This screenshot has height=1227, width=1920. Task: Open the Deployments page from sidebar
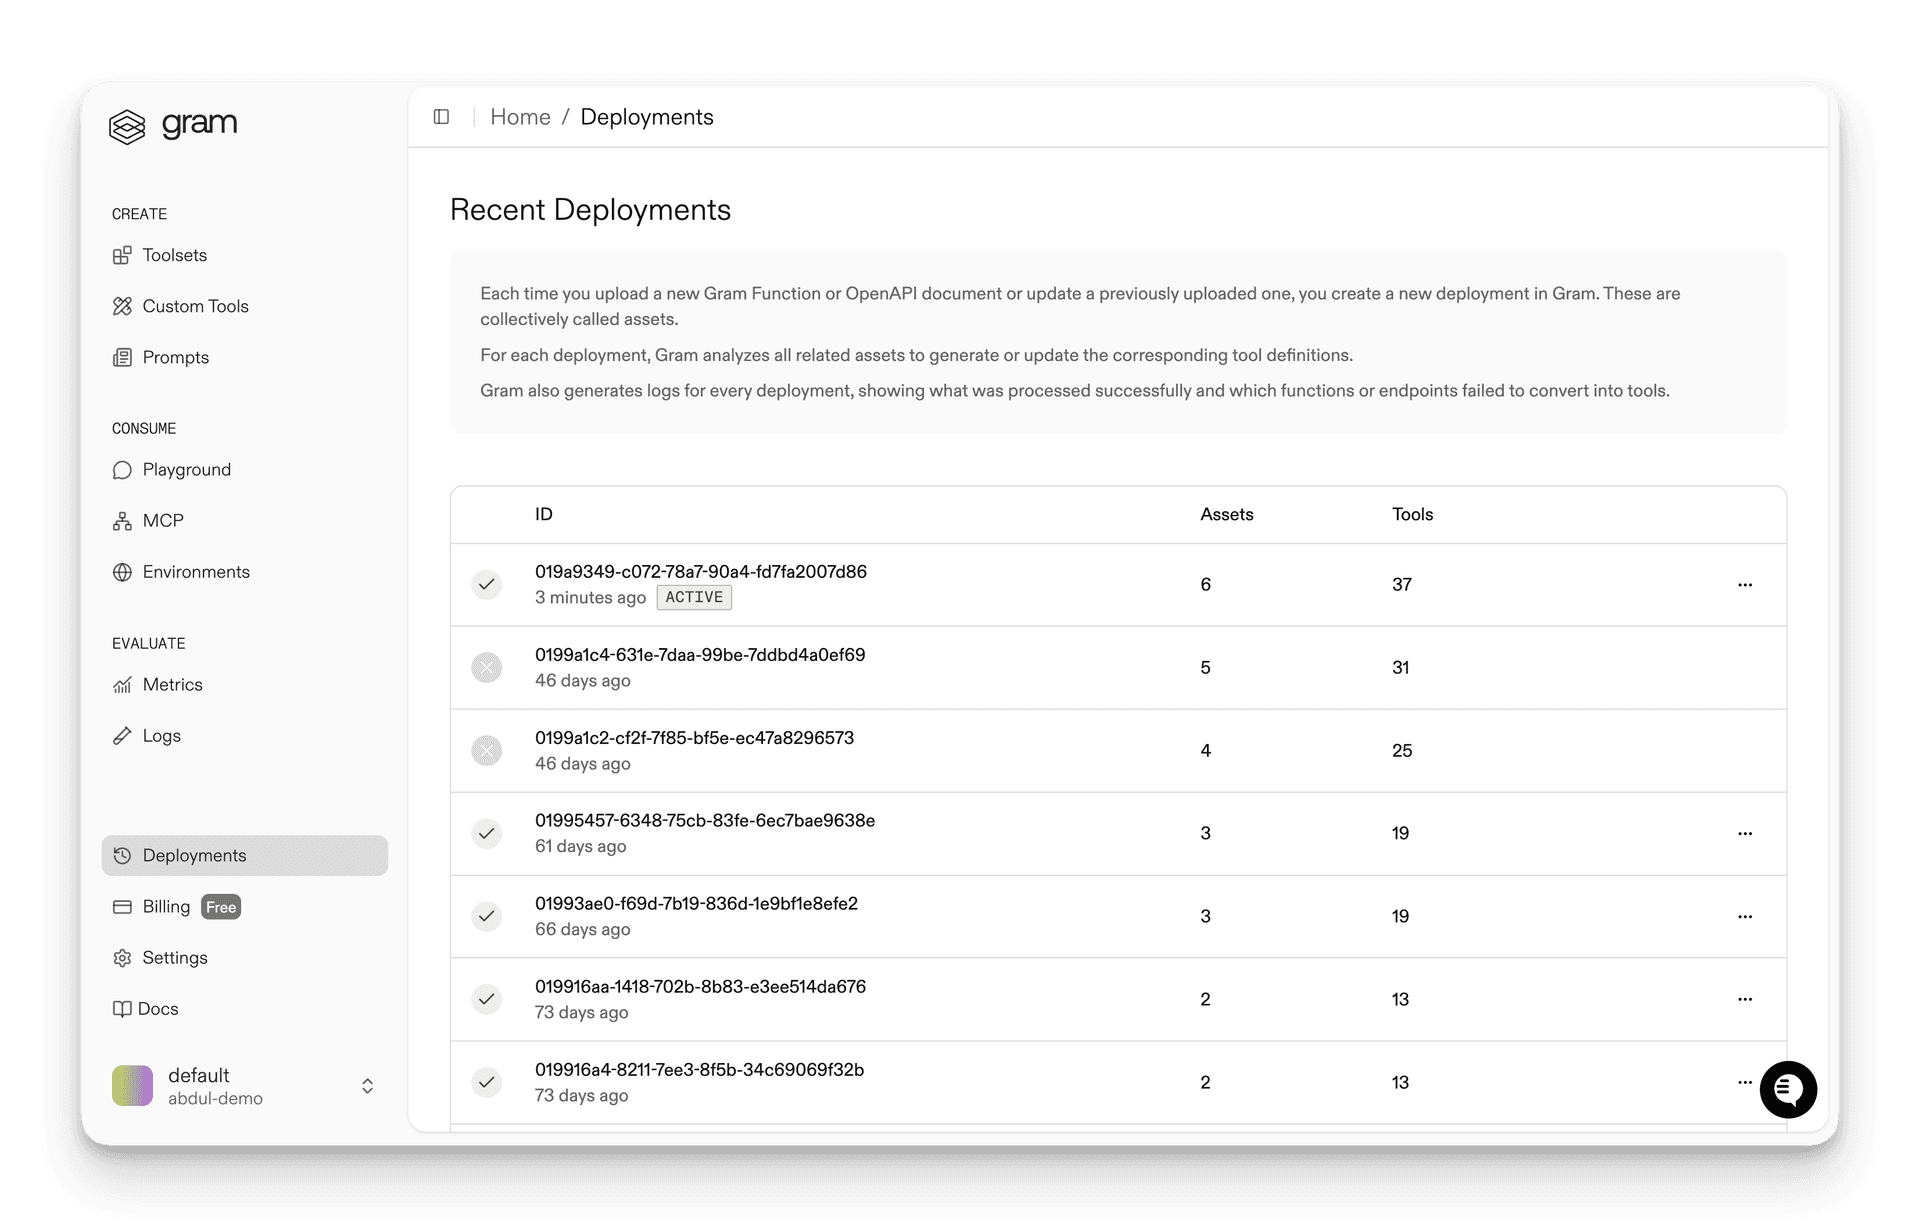pyautogui.click(x=193, y=855)
